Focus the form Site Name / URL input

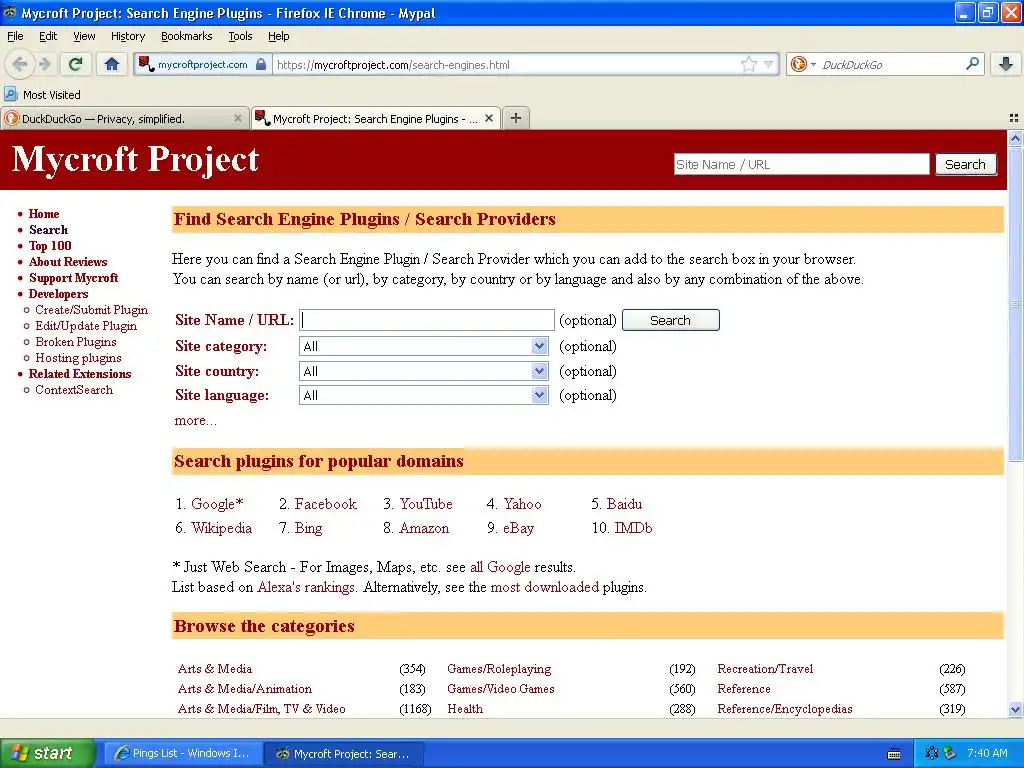[427, 320]
